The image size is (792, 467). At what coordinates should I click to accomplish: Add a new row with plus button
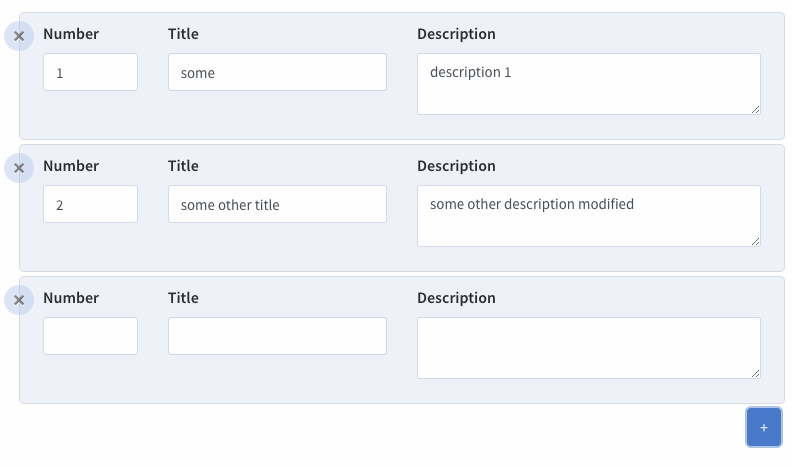(763, 427)
